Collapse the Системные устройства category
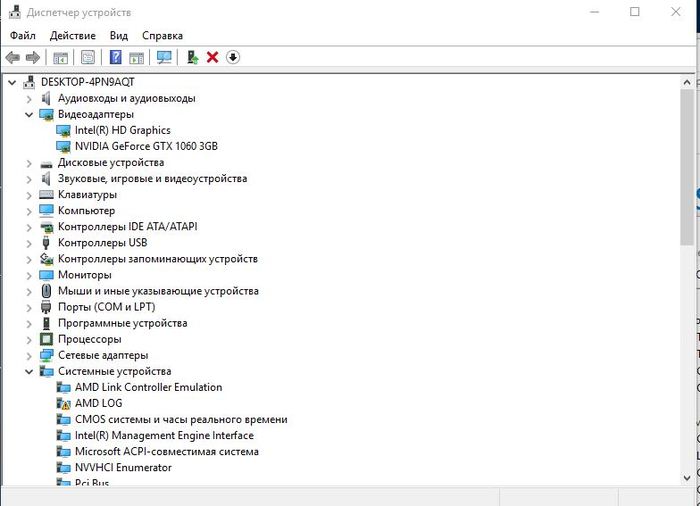The width and height of the screenshot is (700, 506). click(x=29, y=371)
